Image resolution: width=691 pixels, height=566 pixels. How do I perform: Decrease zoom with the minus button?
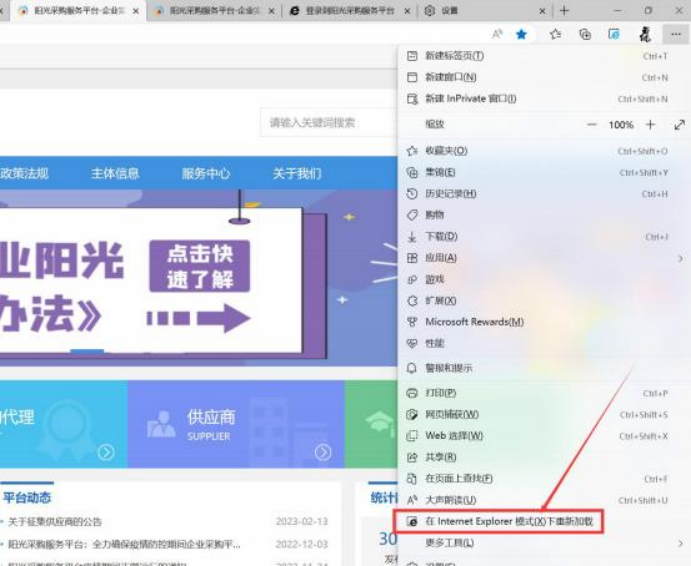pyautogui.click(x=592, y=125)
